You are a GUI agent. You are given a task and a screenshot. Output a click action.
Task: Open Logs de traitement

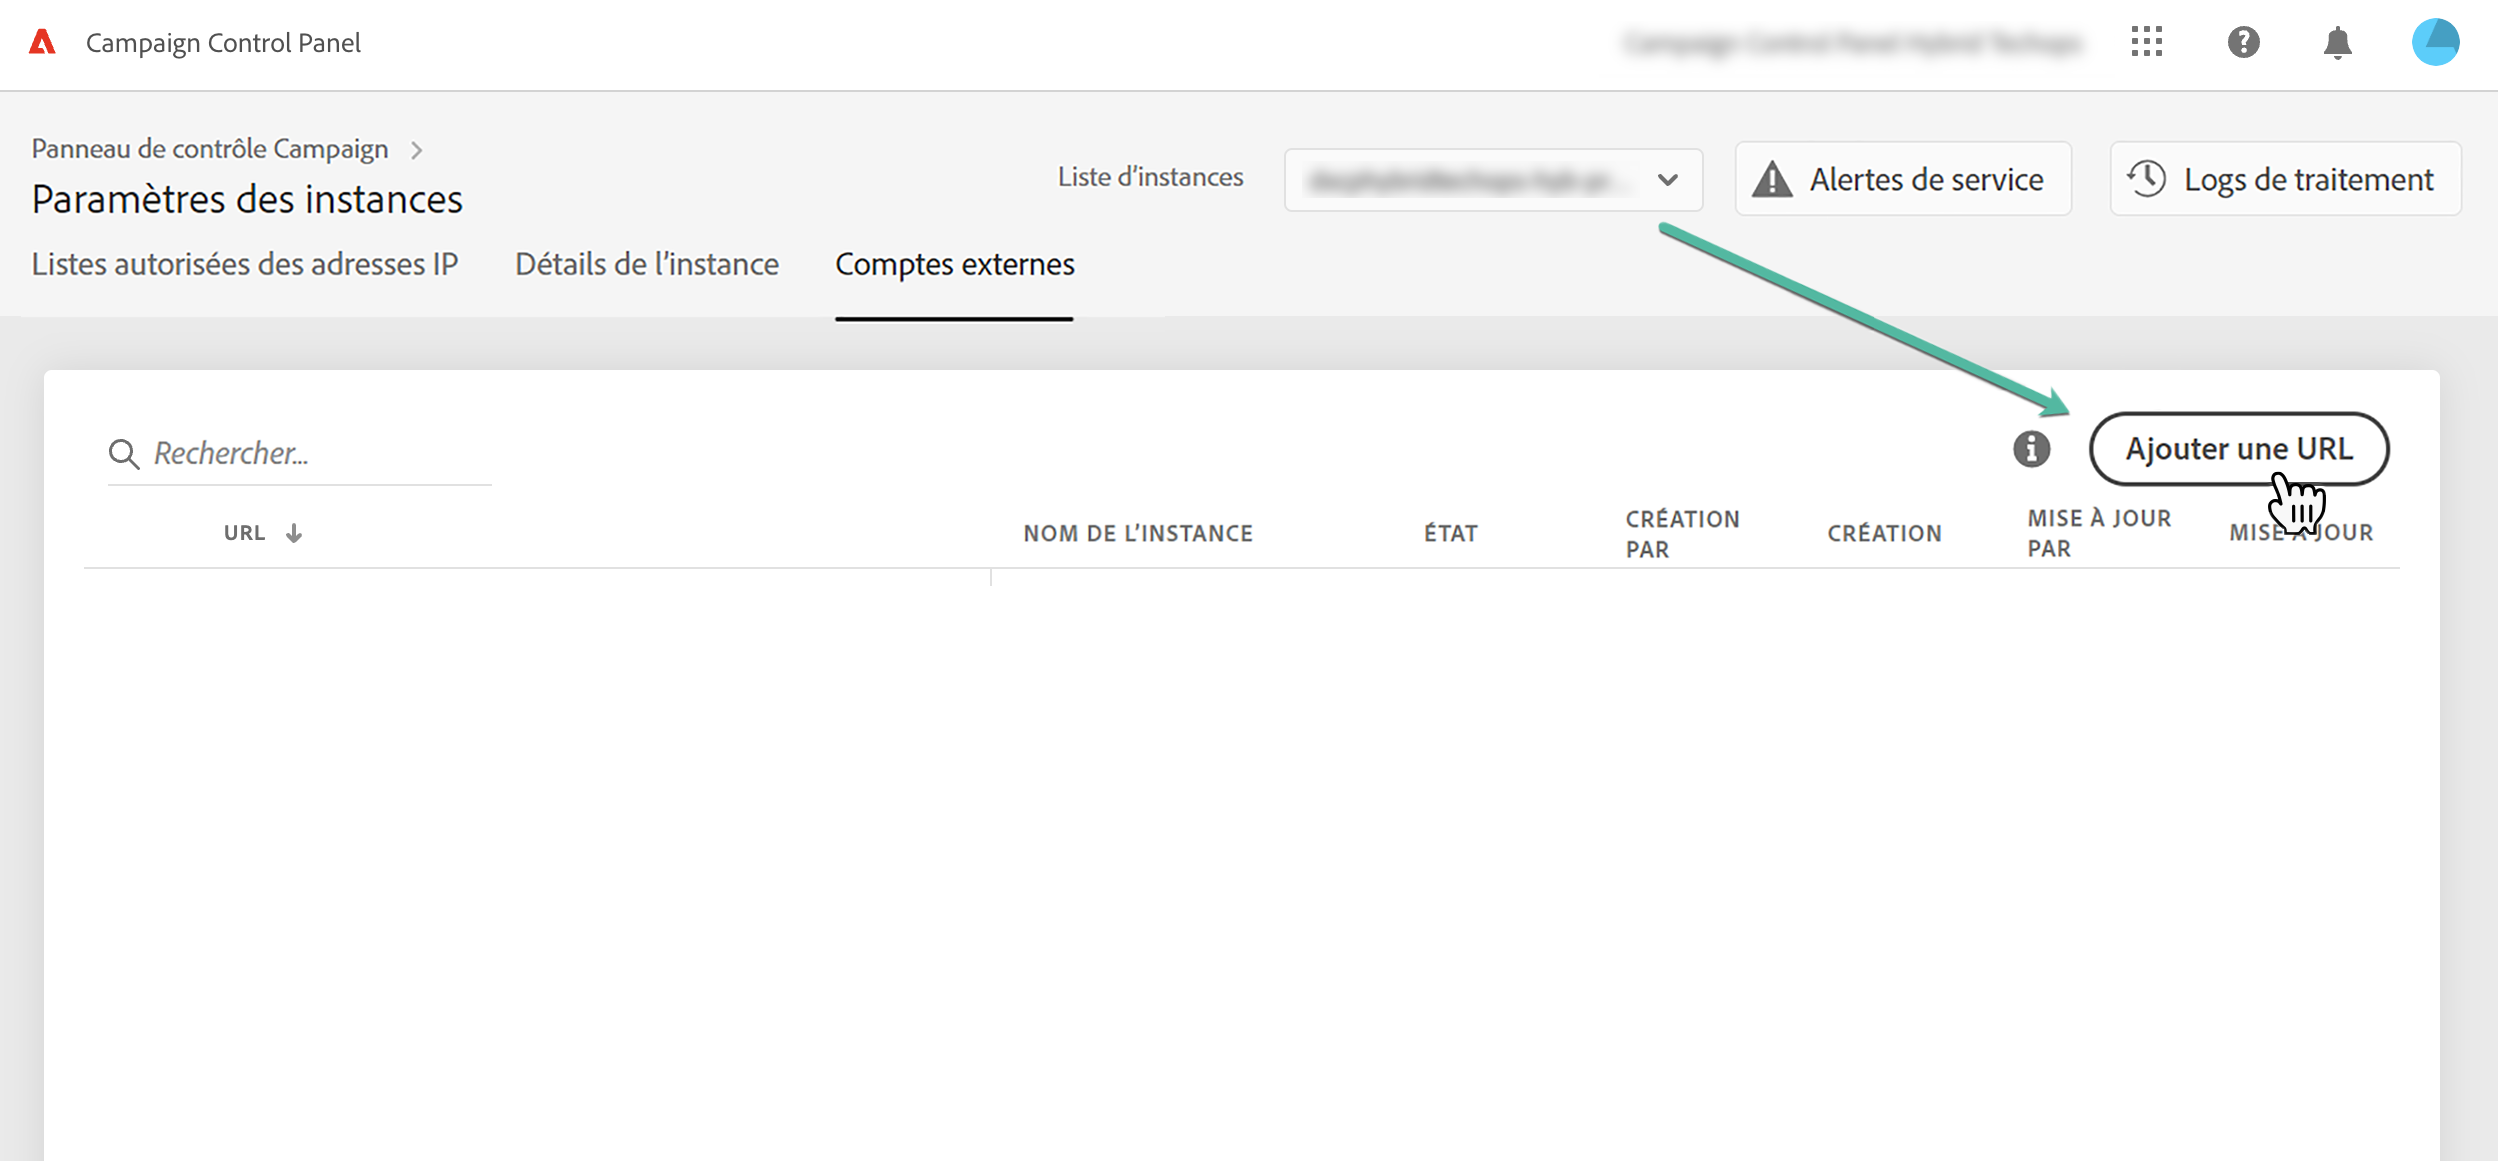click(2285, 179)
